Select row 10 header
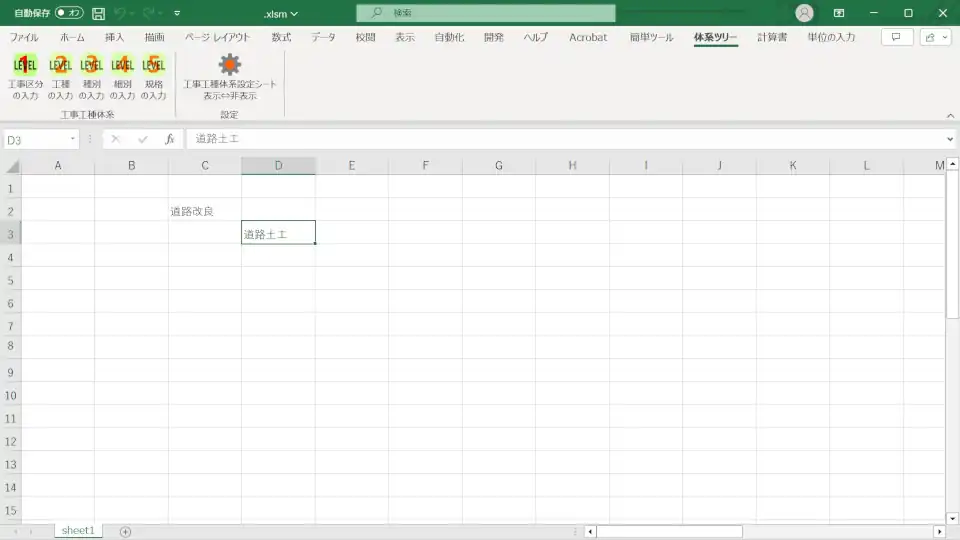 tap(10, 396)
